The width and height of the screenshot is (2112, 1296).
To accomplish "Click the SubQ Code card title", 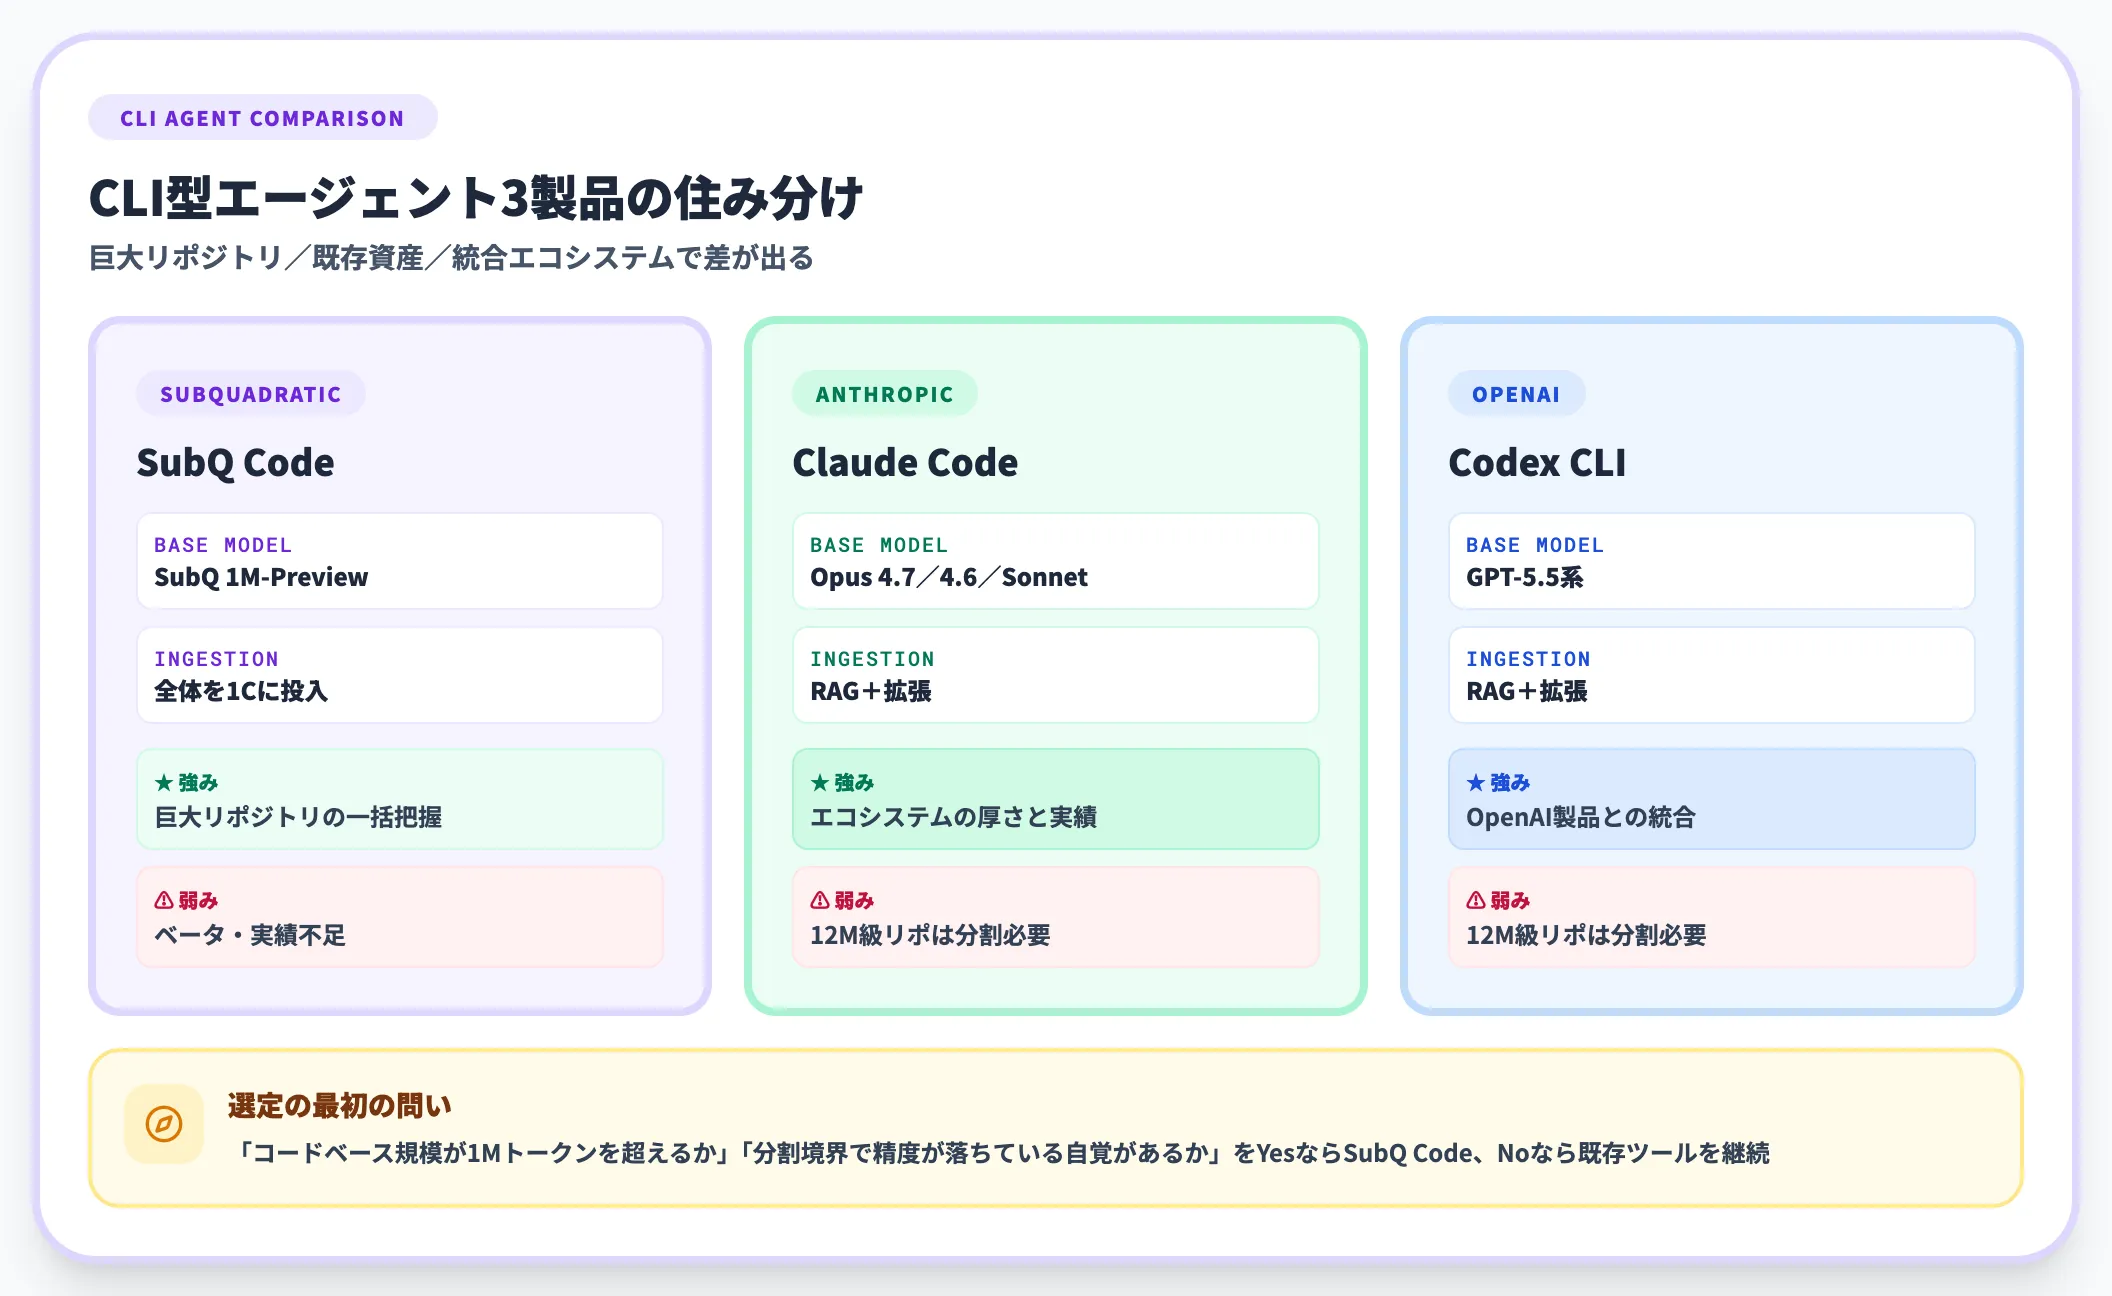I will pyautogui.click(x=236, y=463).
